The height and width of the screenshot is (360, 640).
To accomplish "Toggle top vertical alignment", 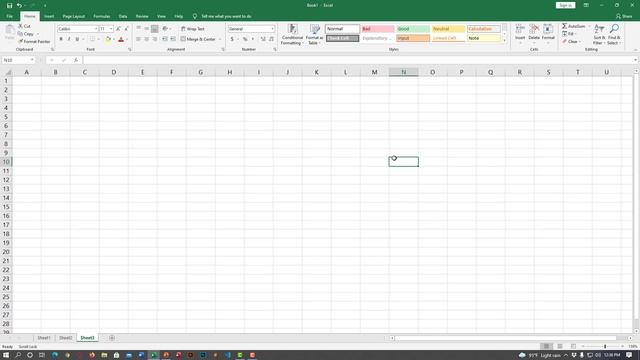I will [138, 29].
